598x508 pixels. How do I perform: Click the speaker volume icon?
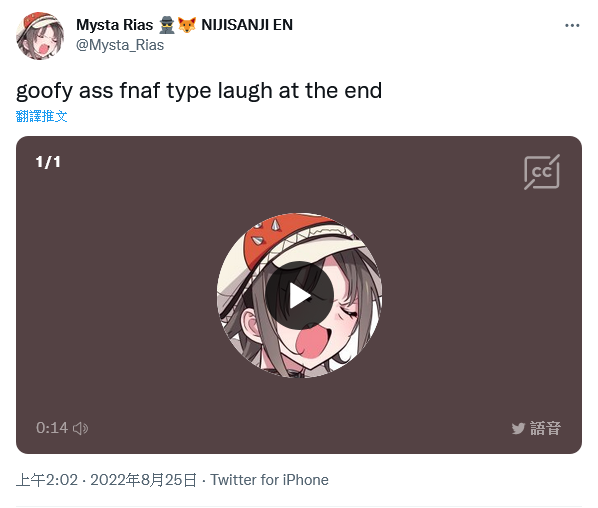(80, 428)
